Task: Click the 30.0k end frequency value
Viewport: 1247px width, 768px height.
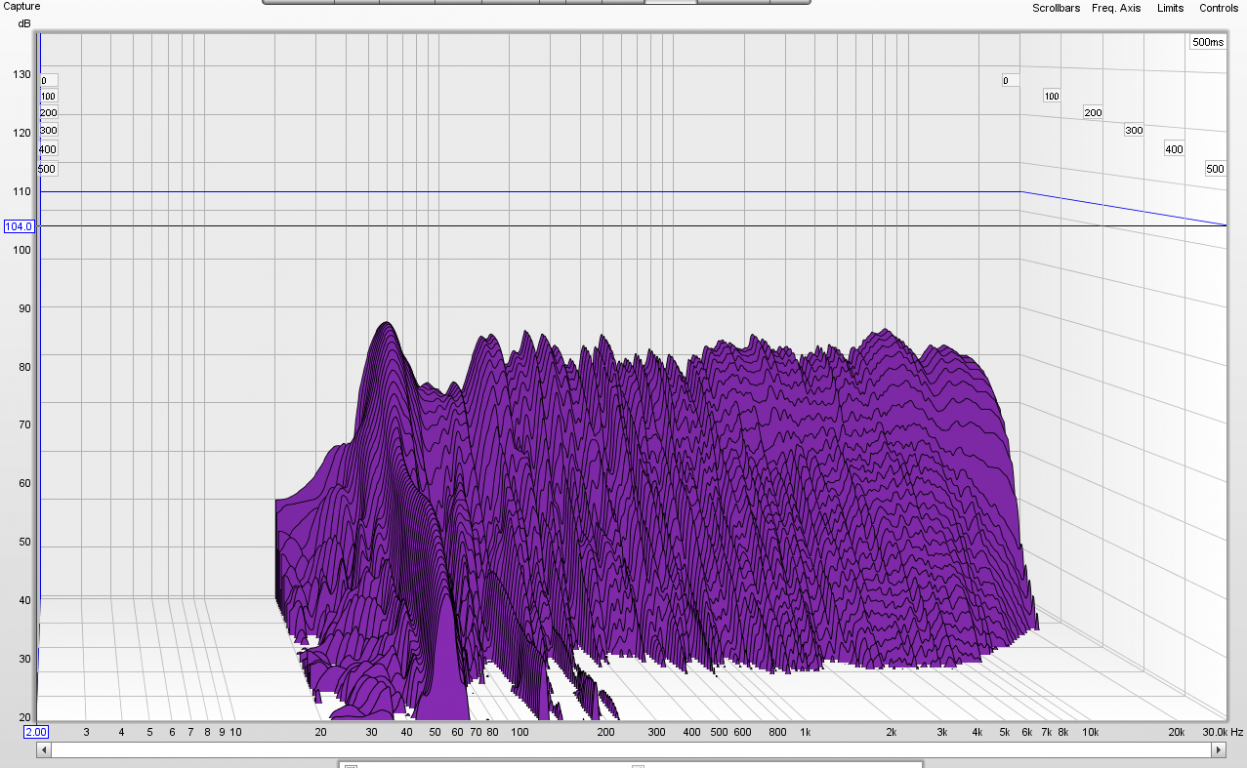Action: [1213, 732]
